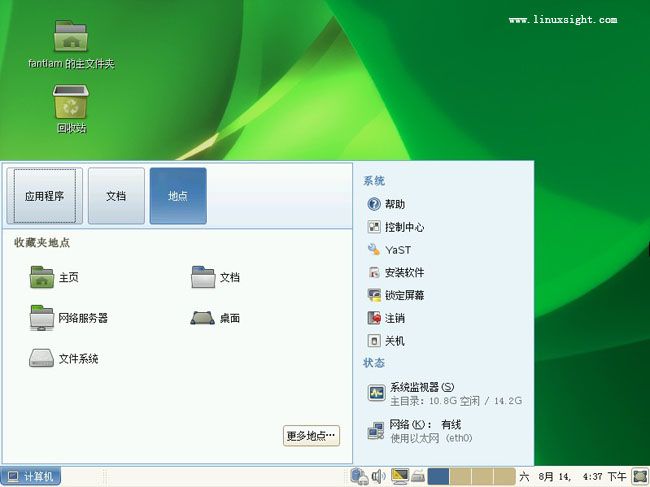Screen dimensions: 650x487
Task: Switch to the first blue workspace
Action: 438,477
